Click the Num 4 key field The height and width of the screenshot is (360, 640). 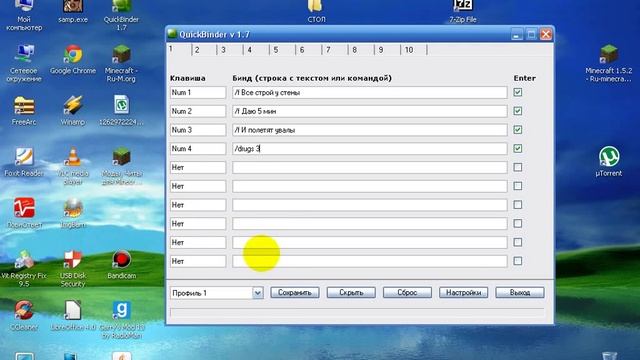click(198, 149)
